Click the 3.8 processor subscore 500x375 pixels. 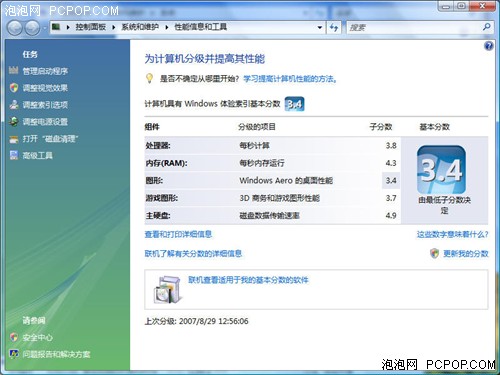point(391,146)
